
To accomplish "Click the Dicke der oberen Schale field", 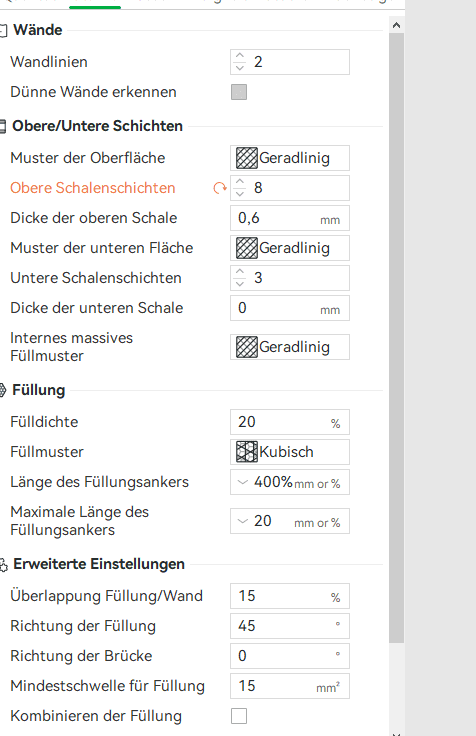I will coord(290,218).
